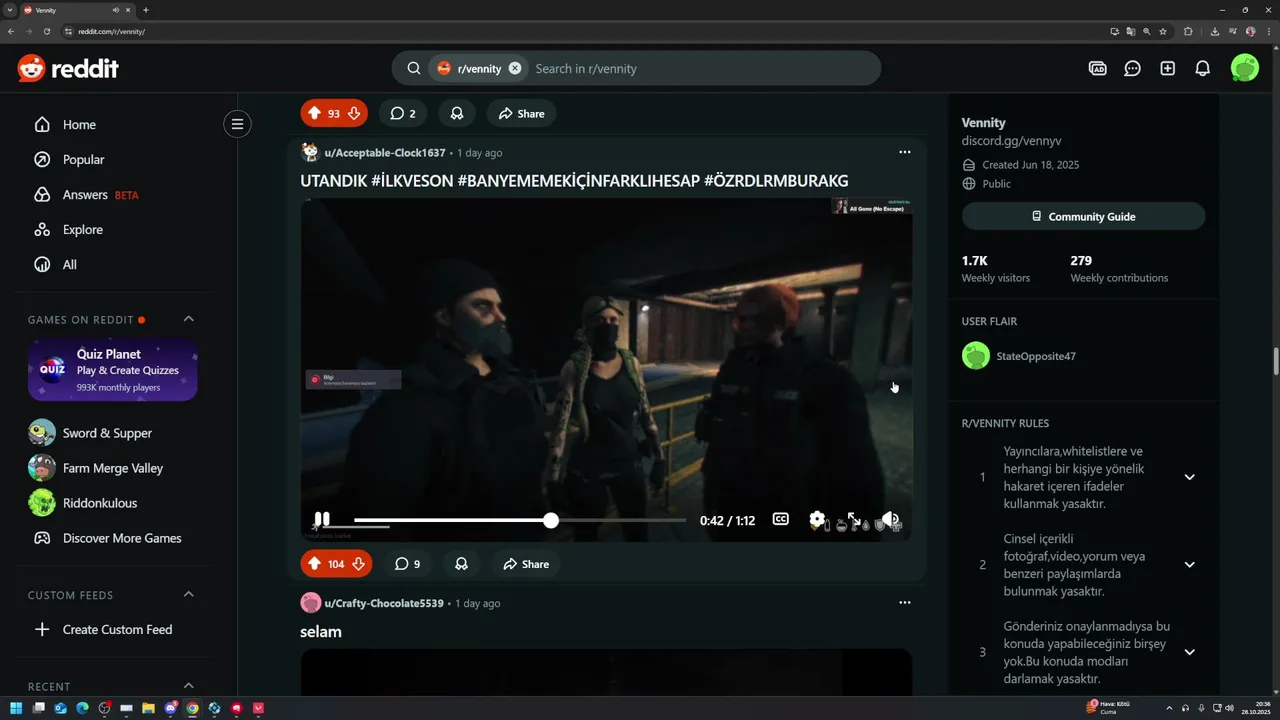Pause the video
Screen dimensions: 1280x720
tap(322, 520)
